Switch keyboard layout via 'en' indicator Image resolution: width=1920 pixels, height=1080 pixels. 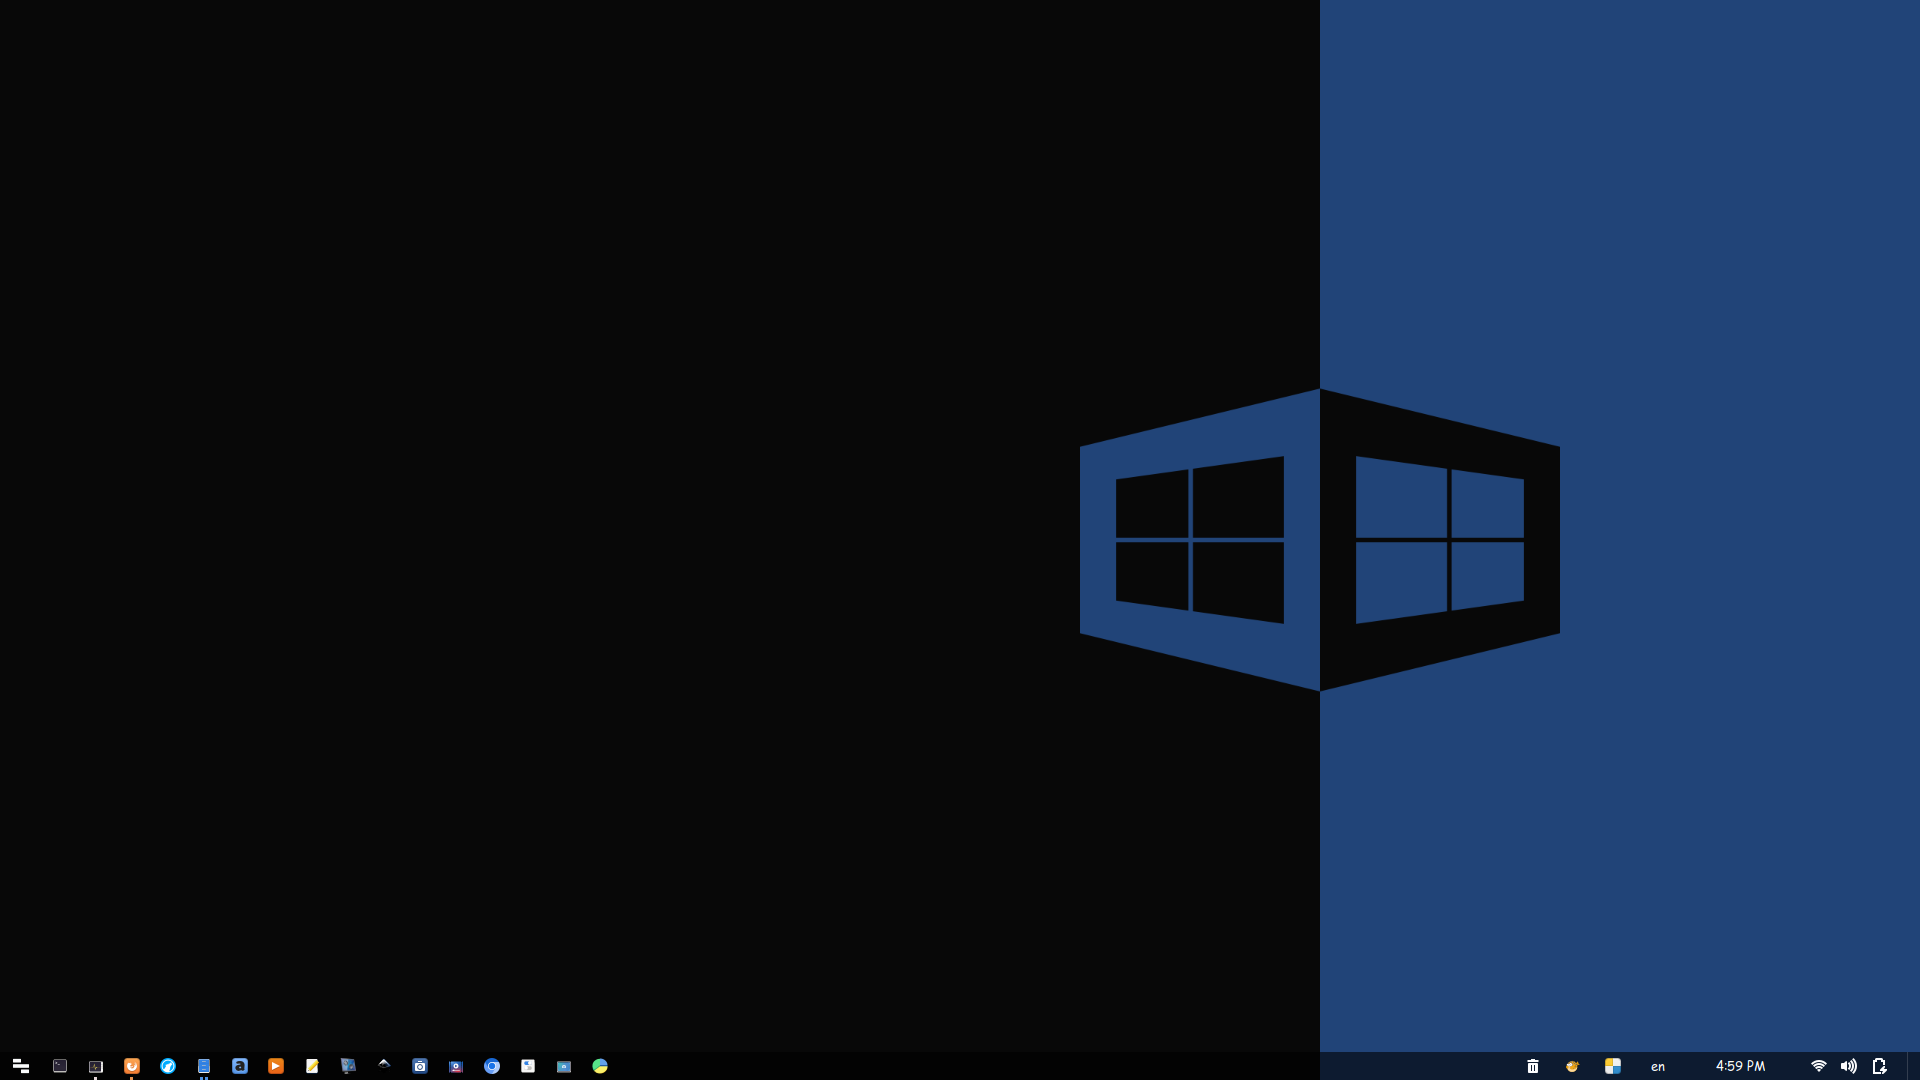pos(1658,1067)
